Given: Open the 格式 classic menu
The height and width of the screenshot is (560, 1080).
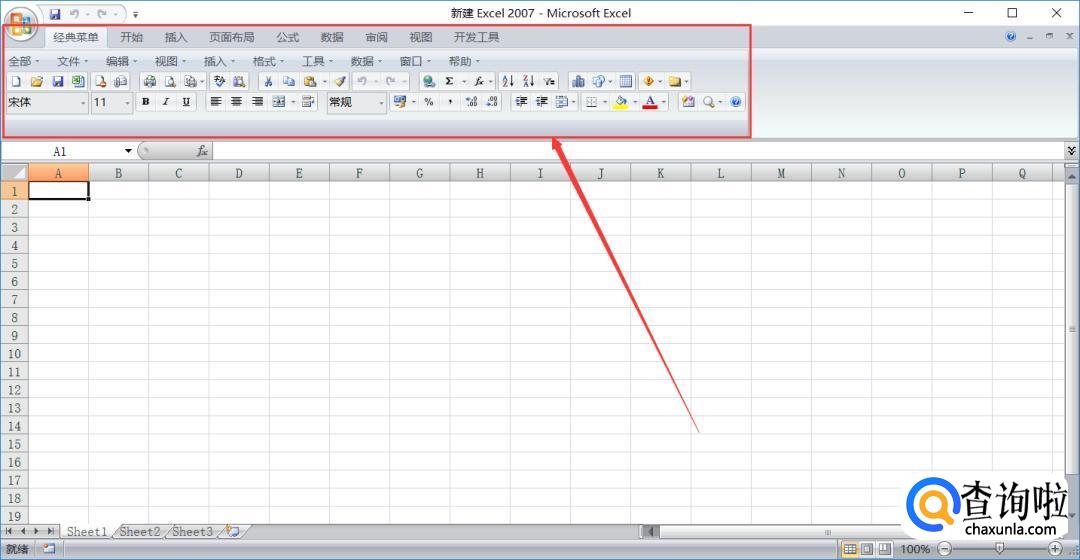Looking at the screenshot, I should click(x=268, y=61).
